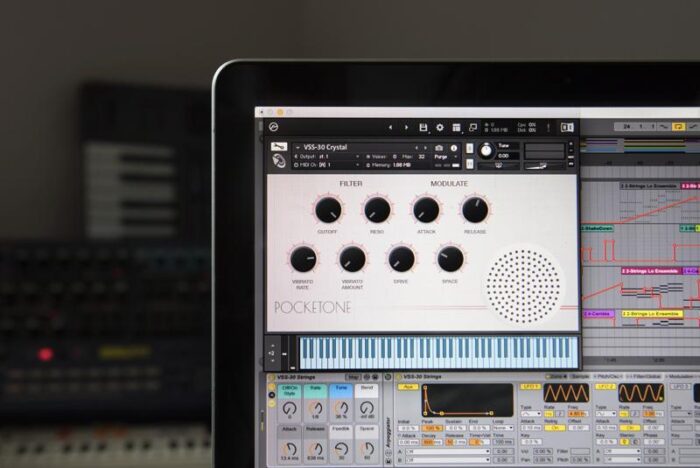The image size is (700, 468).
Task: Open the envelope Loop mode dropdown
Action: 502,428
